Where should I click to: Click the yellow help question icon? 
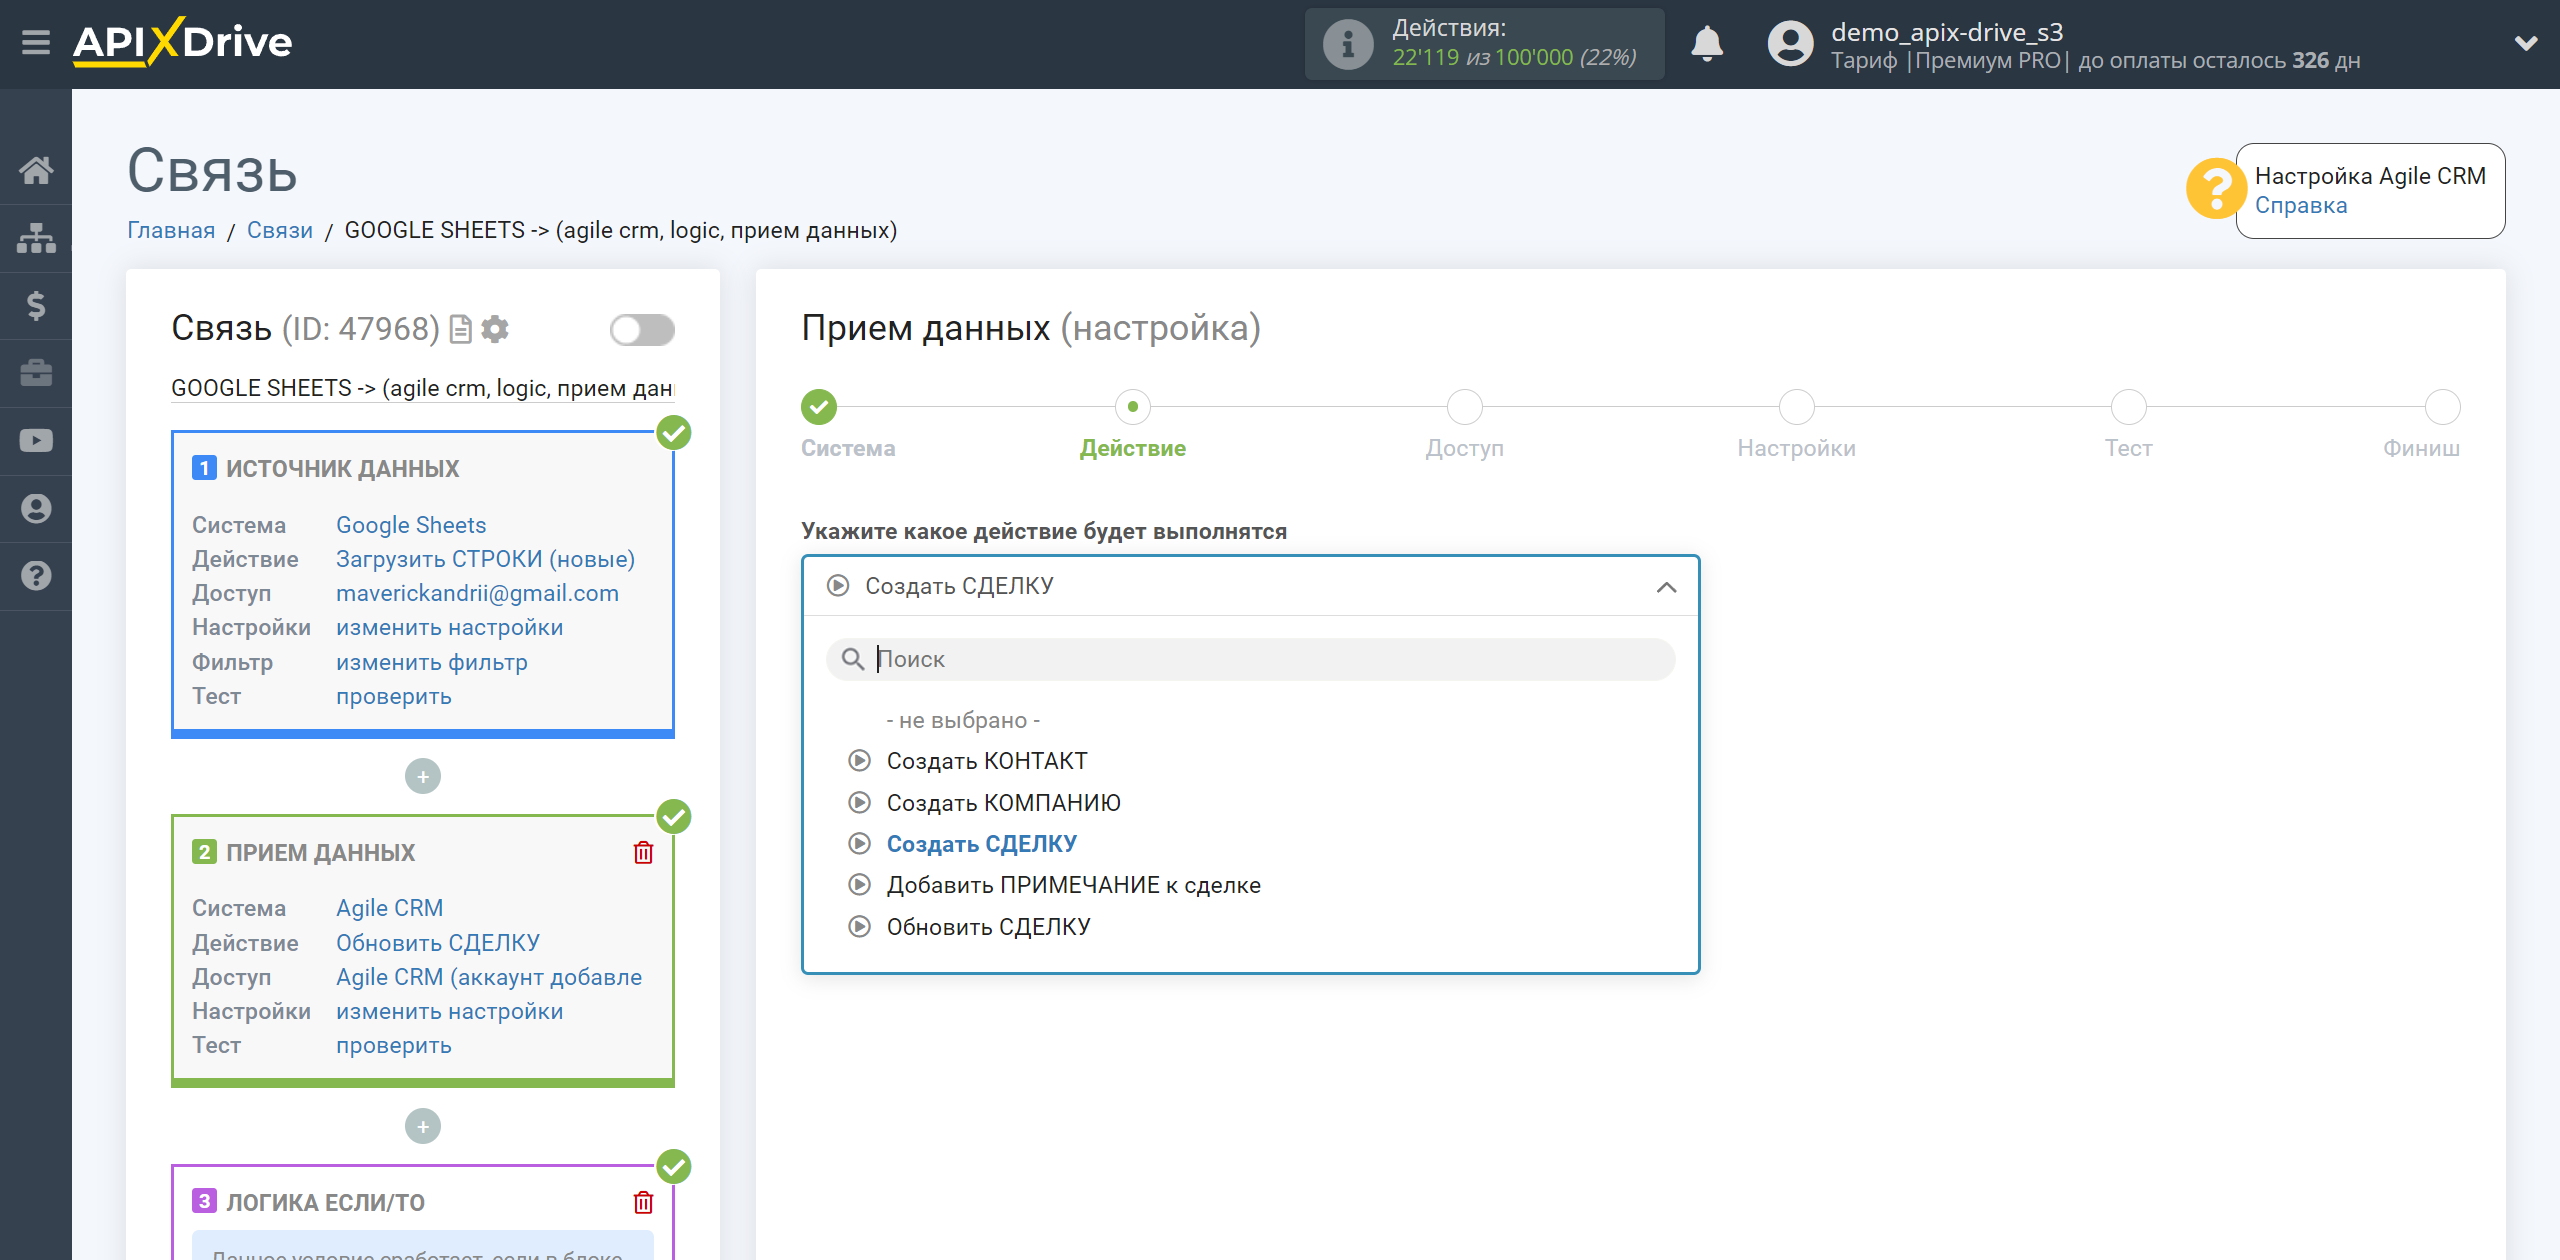tap(2215, 188)
